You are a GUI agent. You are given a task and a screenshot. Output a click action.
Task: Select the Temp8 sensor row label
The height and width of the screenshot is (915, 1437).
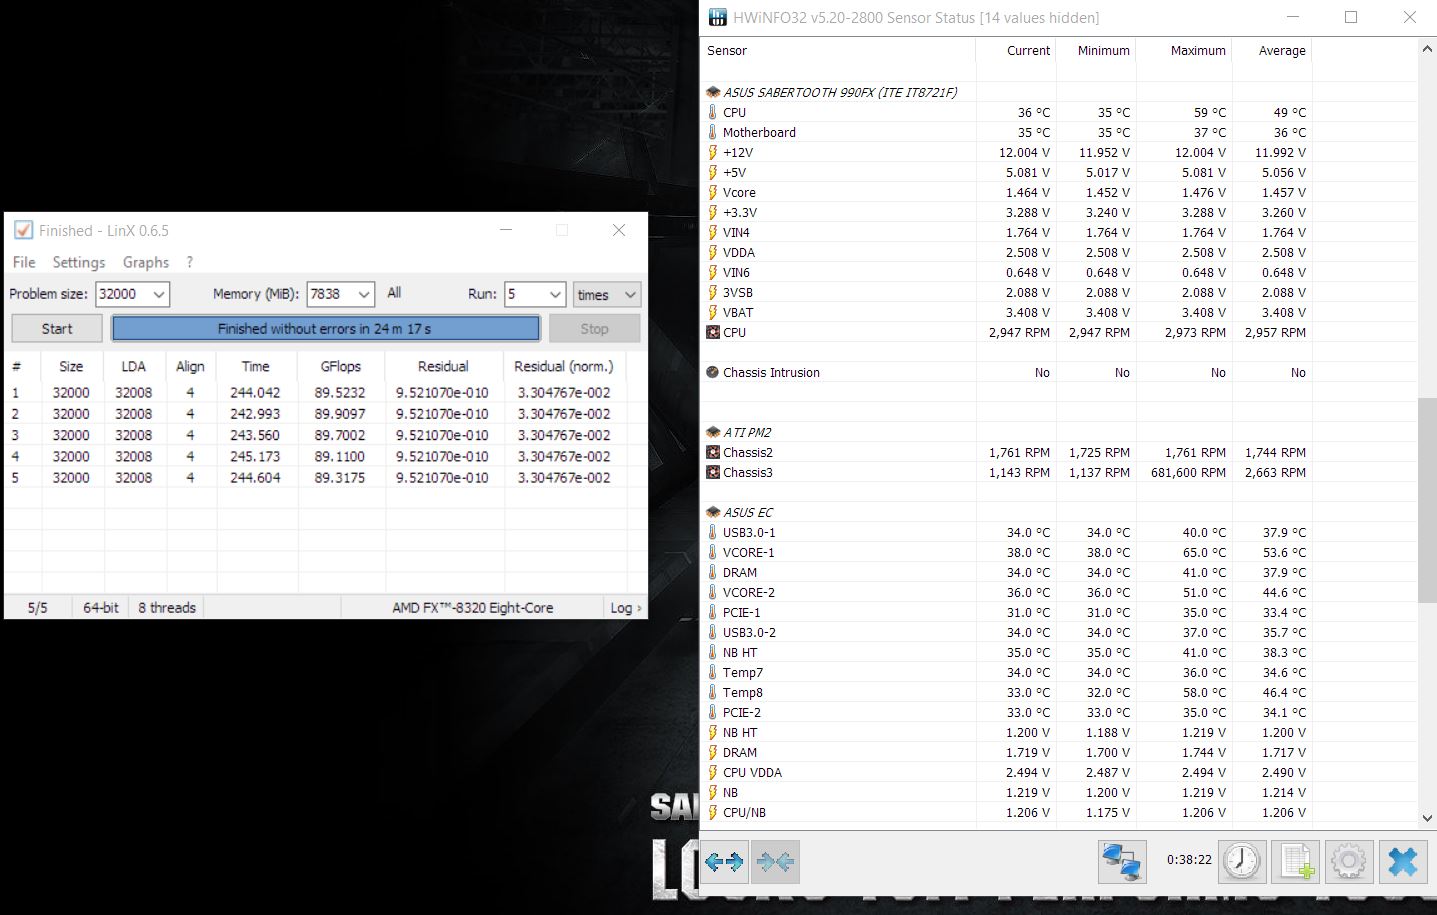743,692
